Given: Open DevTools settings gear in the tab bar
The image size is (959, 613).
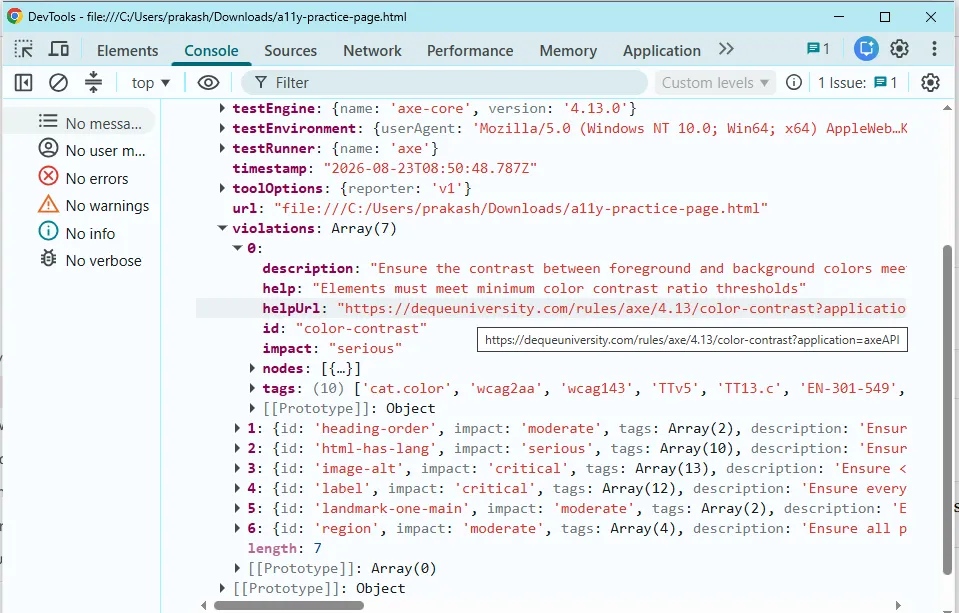Looking at the screenshot, I should coord(899,48).
